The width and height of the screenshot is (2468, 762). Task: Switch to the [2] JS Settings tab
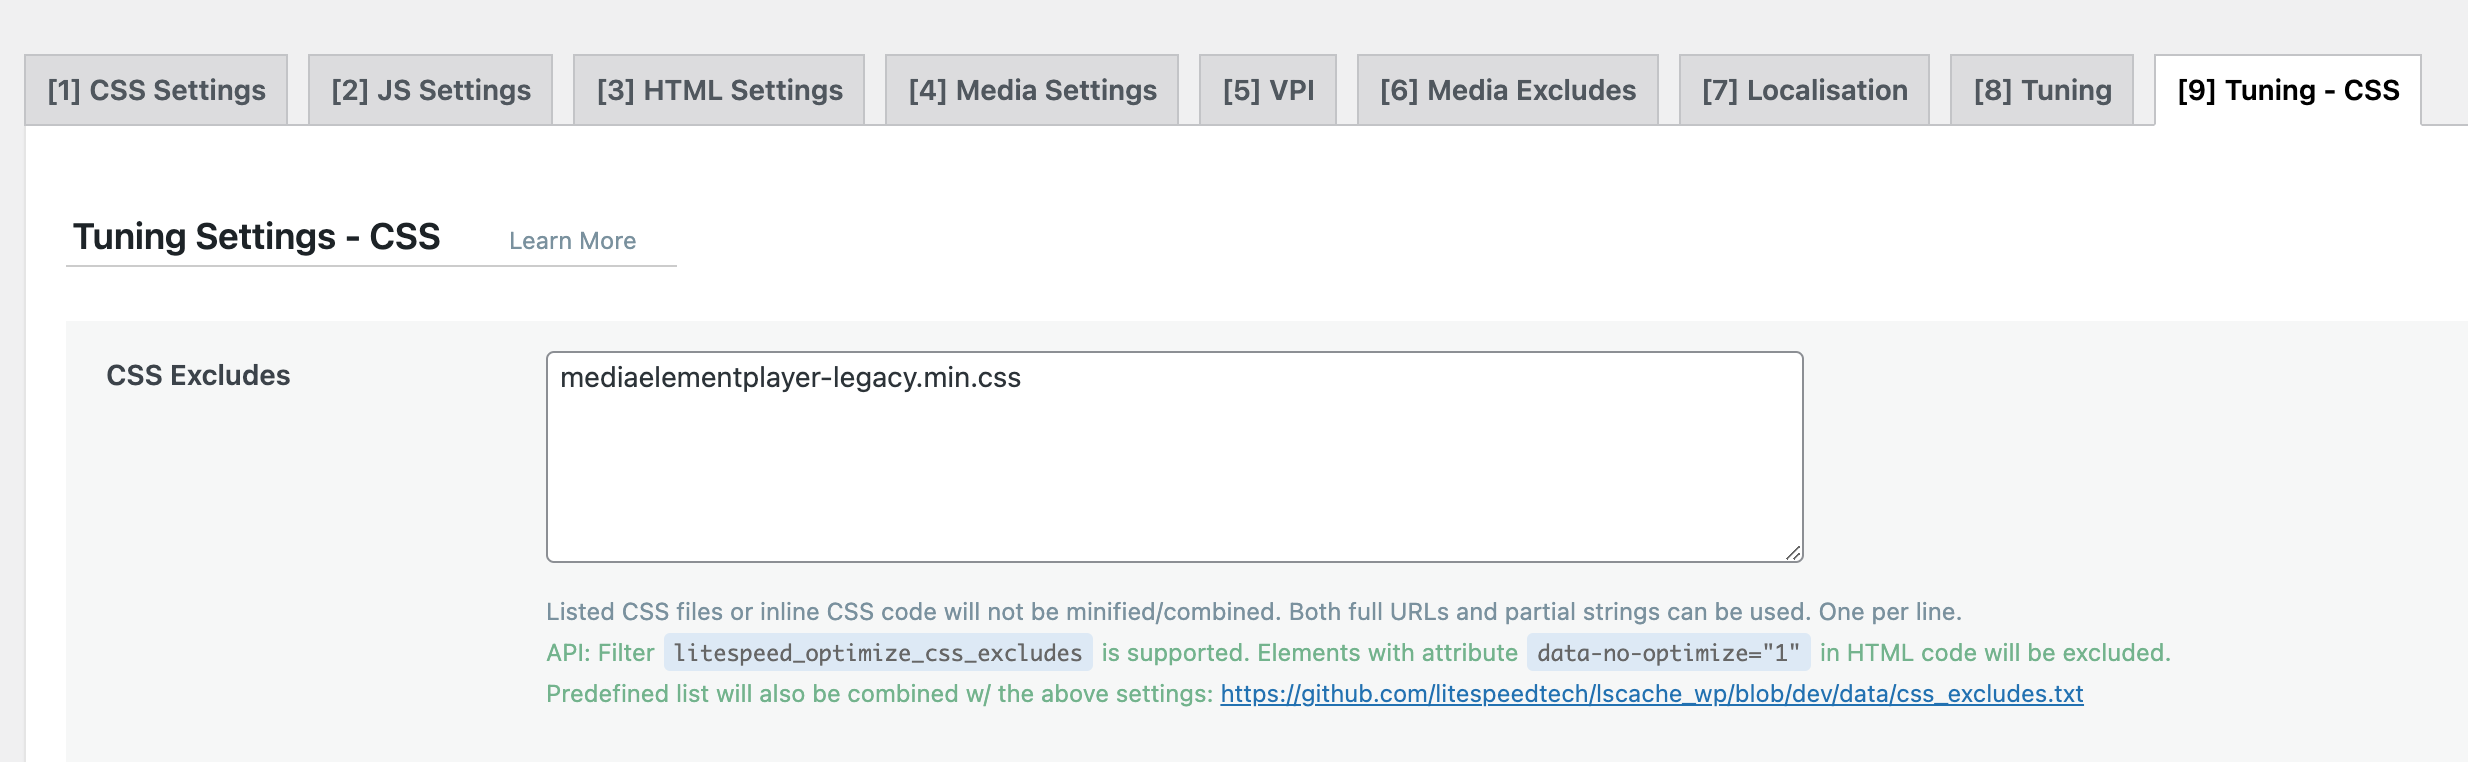(x=430, y=90)
